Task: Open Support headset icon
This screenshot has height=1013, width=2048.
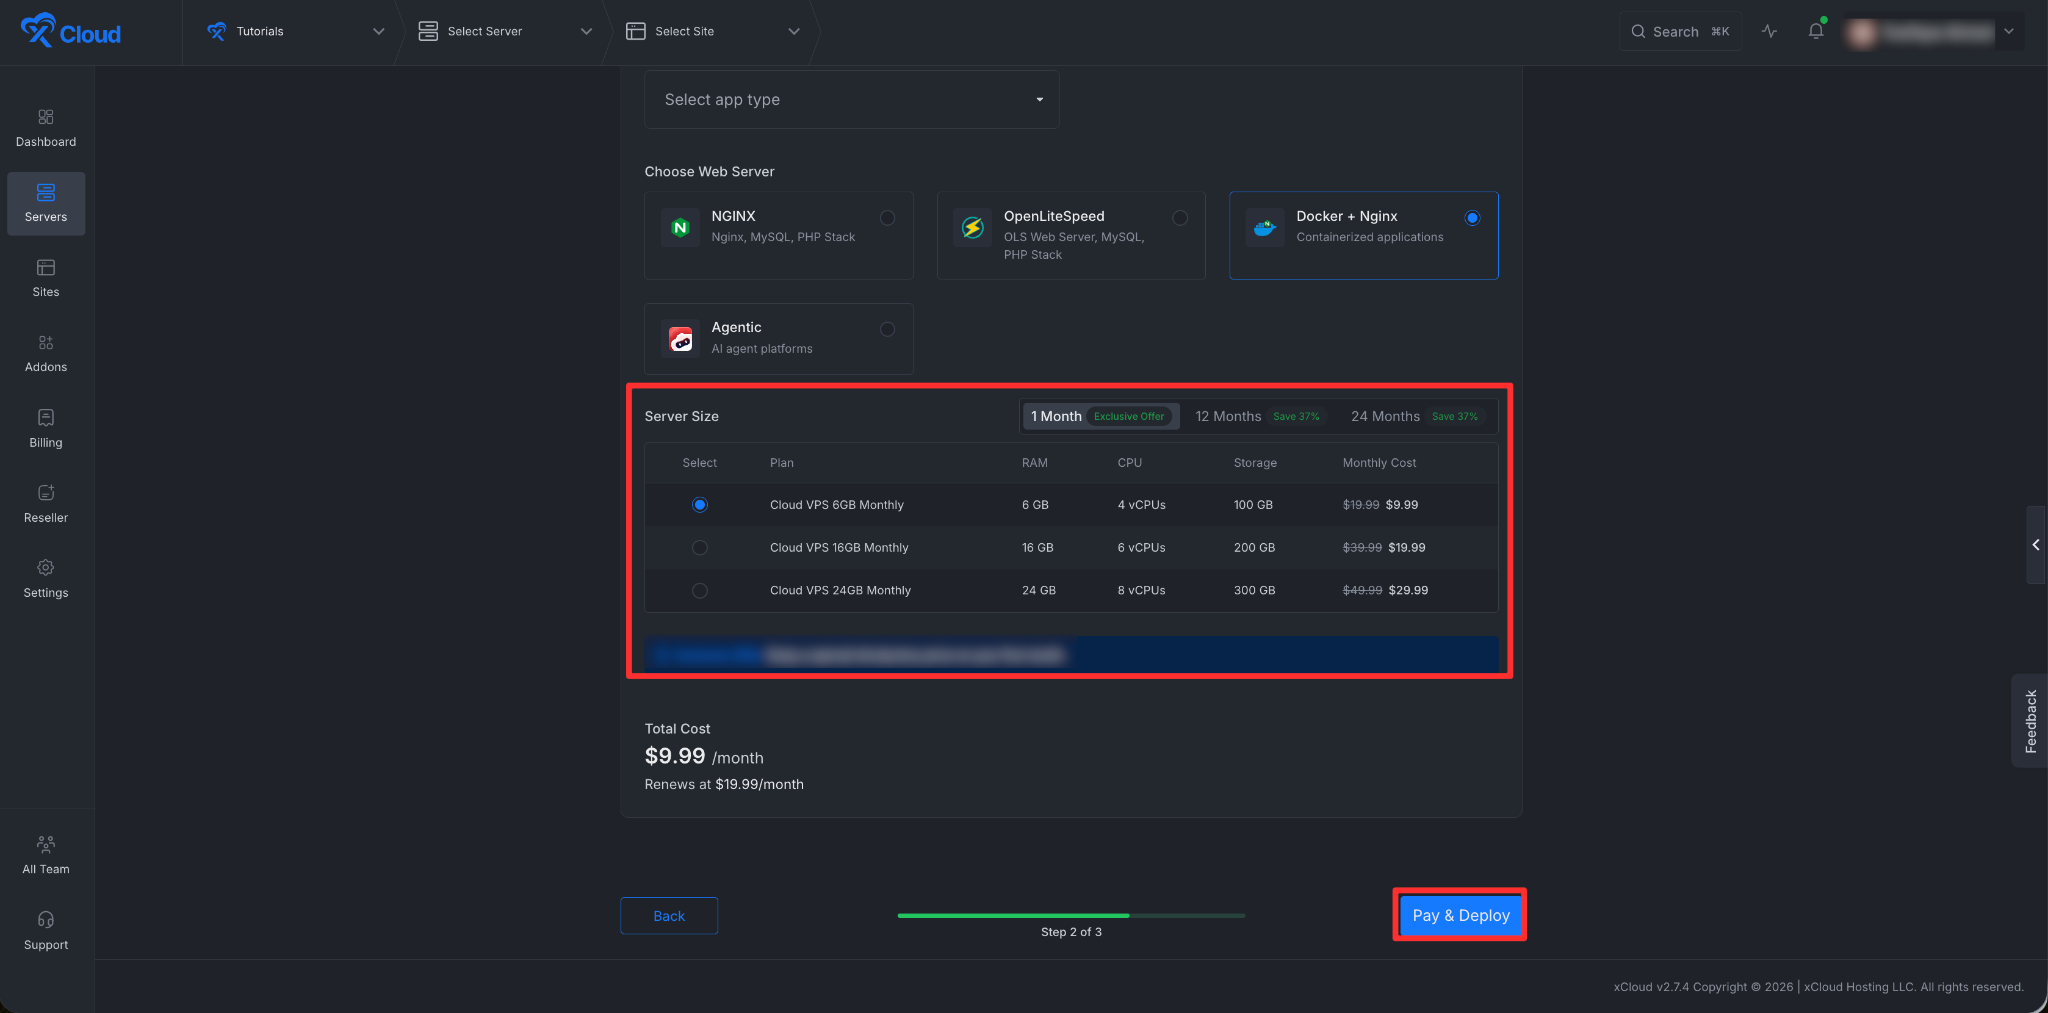Action: (x=46, y=919)
